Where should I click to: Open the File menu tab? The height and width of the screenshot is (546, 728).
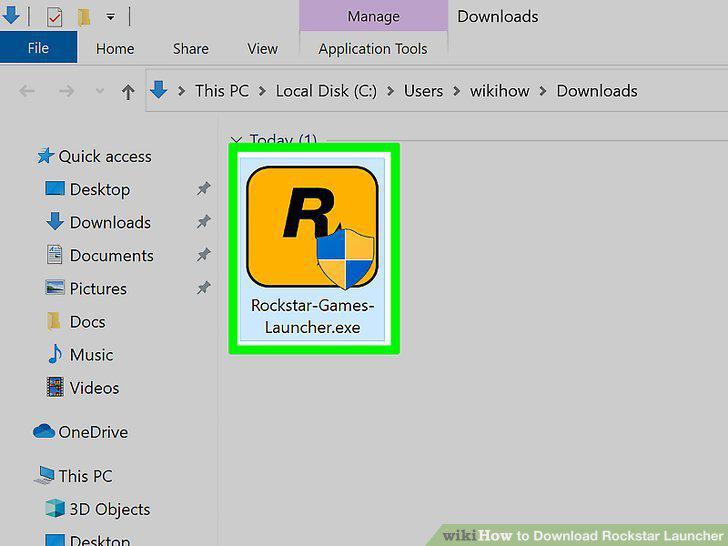[x=38, y=48]
